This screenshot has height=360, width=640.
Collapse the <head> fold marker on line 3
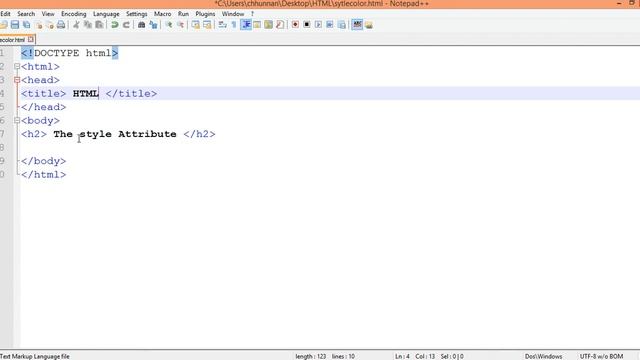click(x=17, y=80)
